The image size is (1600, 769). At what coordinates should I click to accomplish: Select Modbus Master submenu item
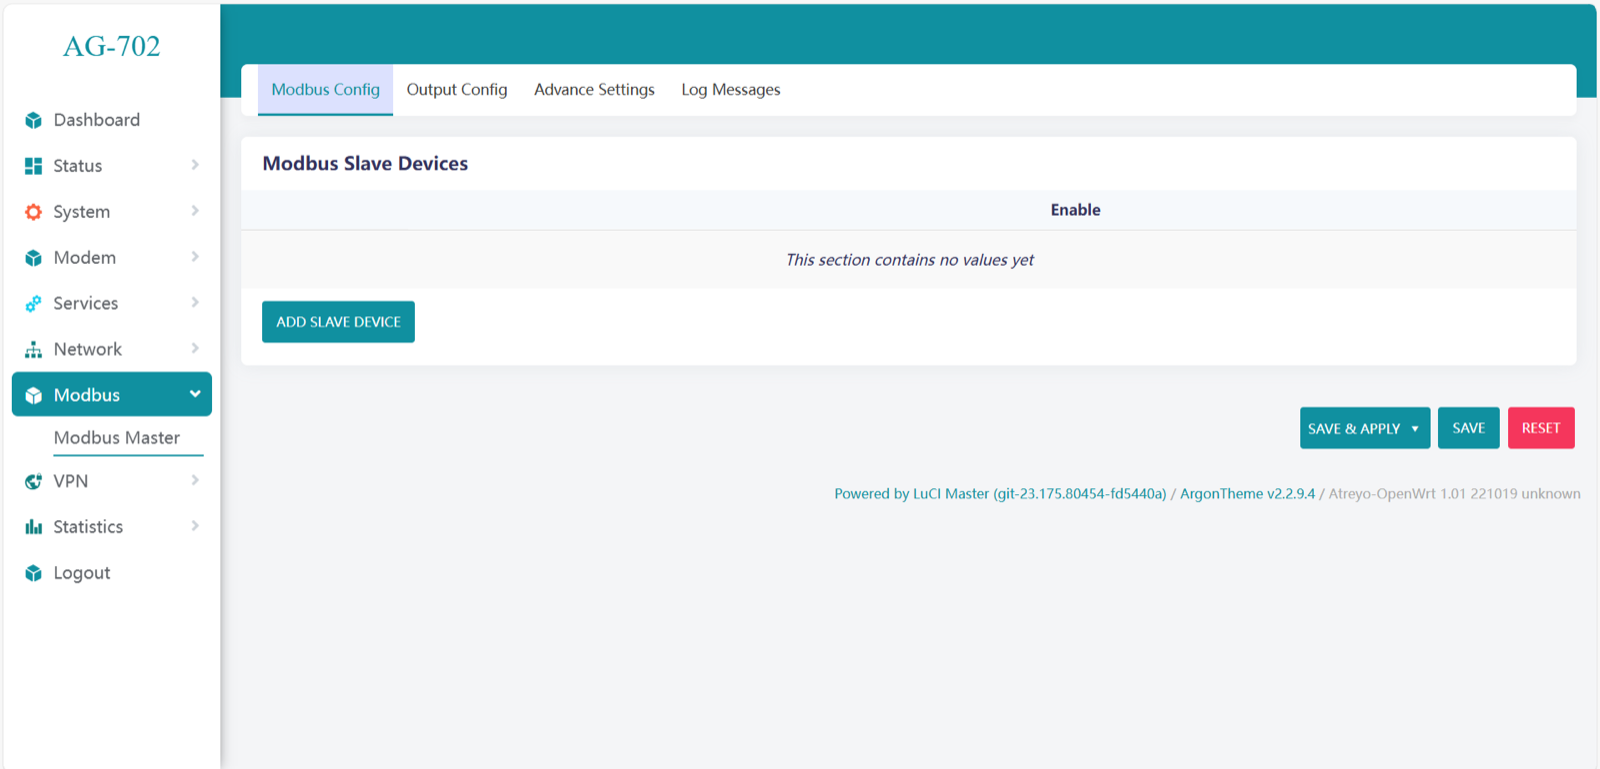[117, 438]
